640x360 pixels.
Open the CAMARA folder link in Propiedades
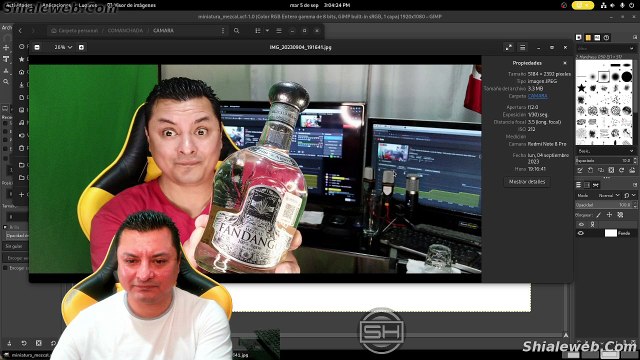point(538,96)
